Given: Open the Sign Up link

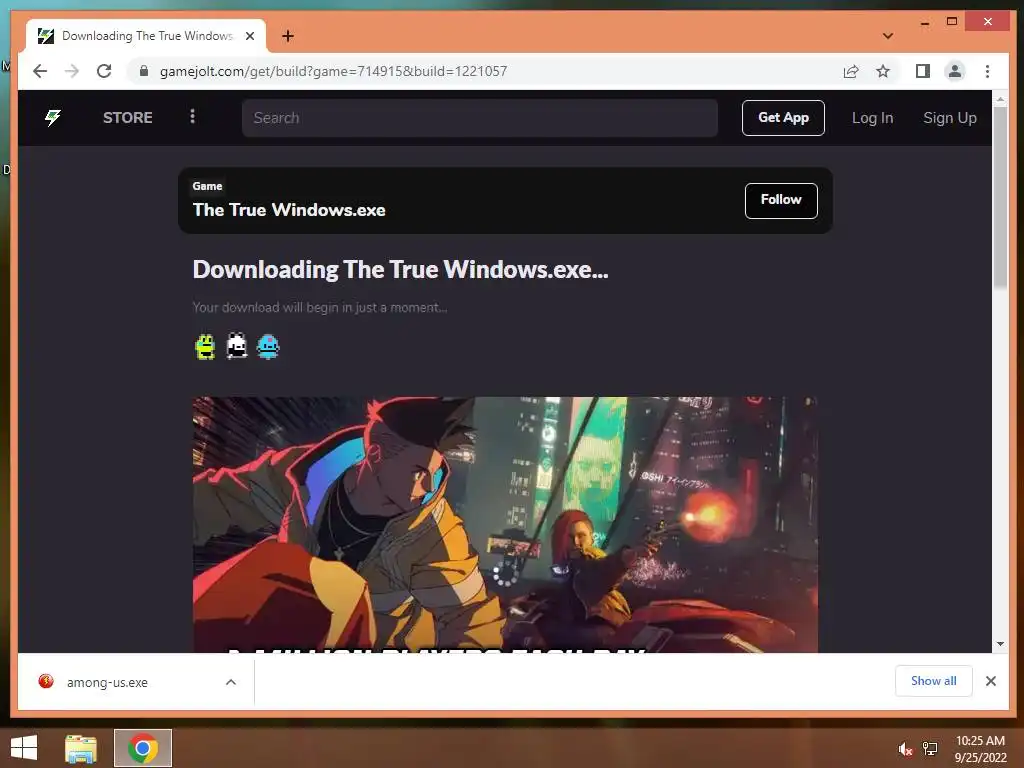Looking at the screenshot, I should click(x=950, y=118).
